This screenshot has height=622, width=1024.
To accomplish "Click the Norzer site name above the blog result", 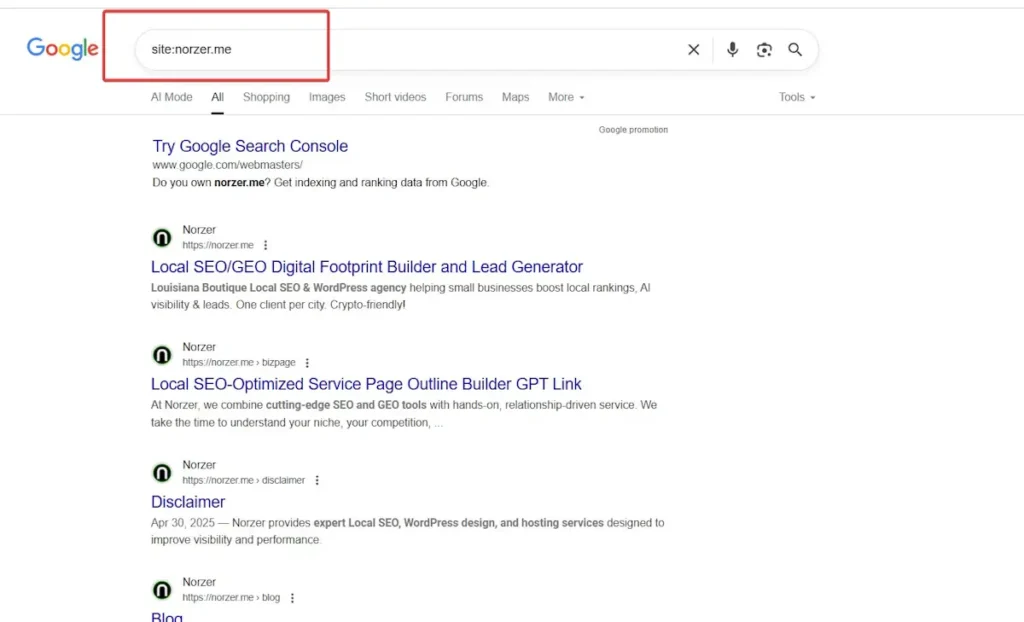I will pos(199,582).
